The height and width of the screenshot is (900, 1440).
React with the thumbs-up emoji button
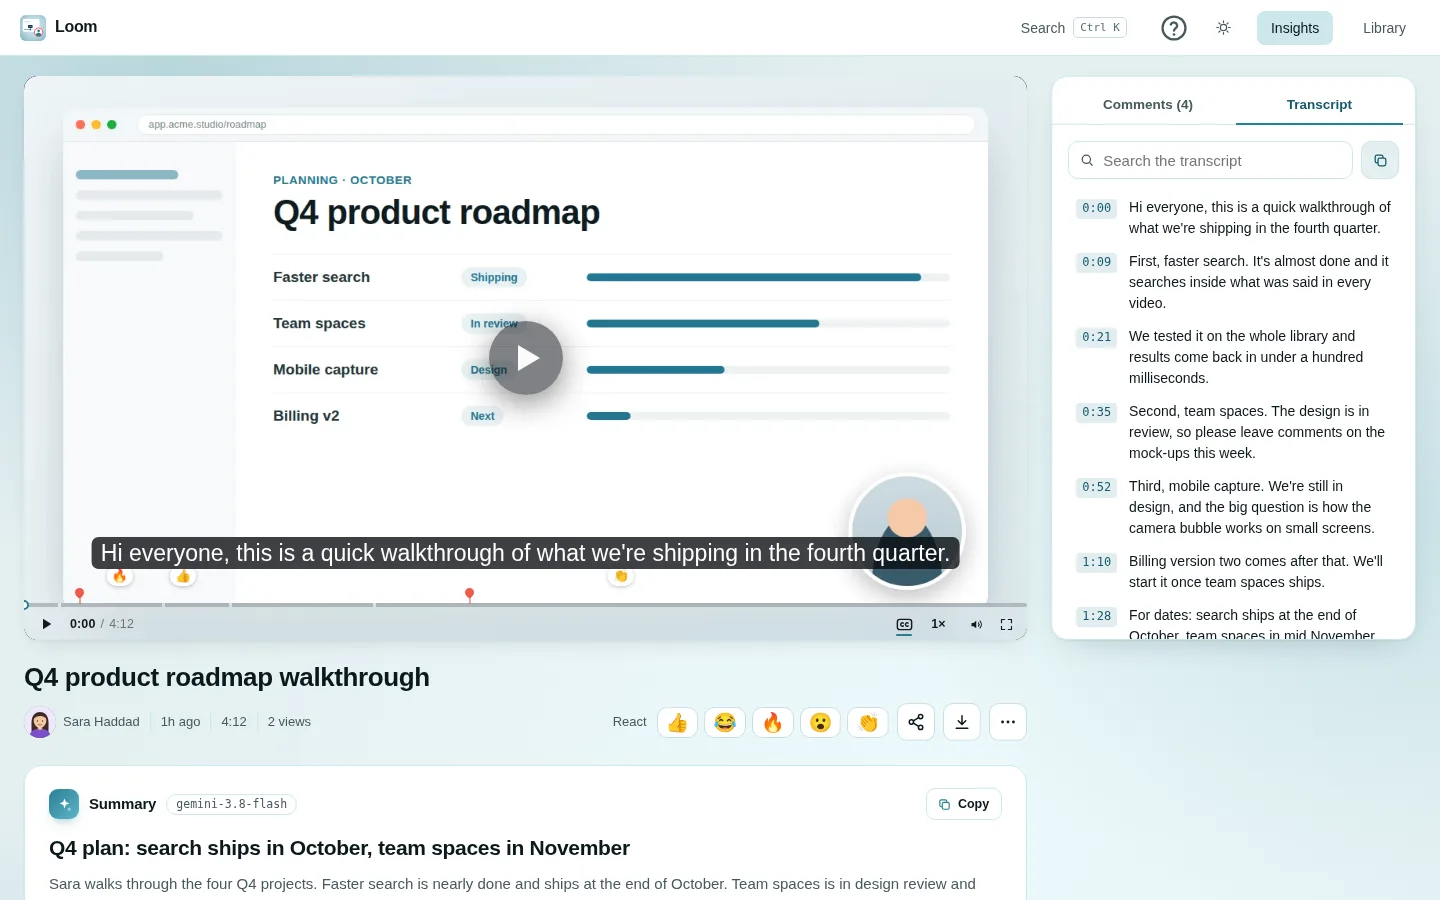tap(677, 722)
